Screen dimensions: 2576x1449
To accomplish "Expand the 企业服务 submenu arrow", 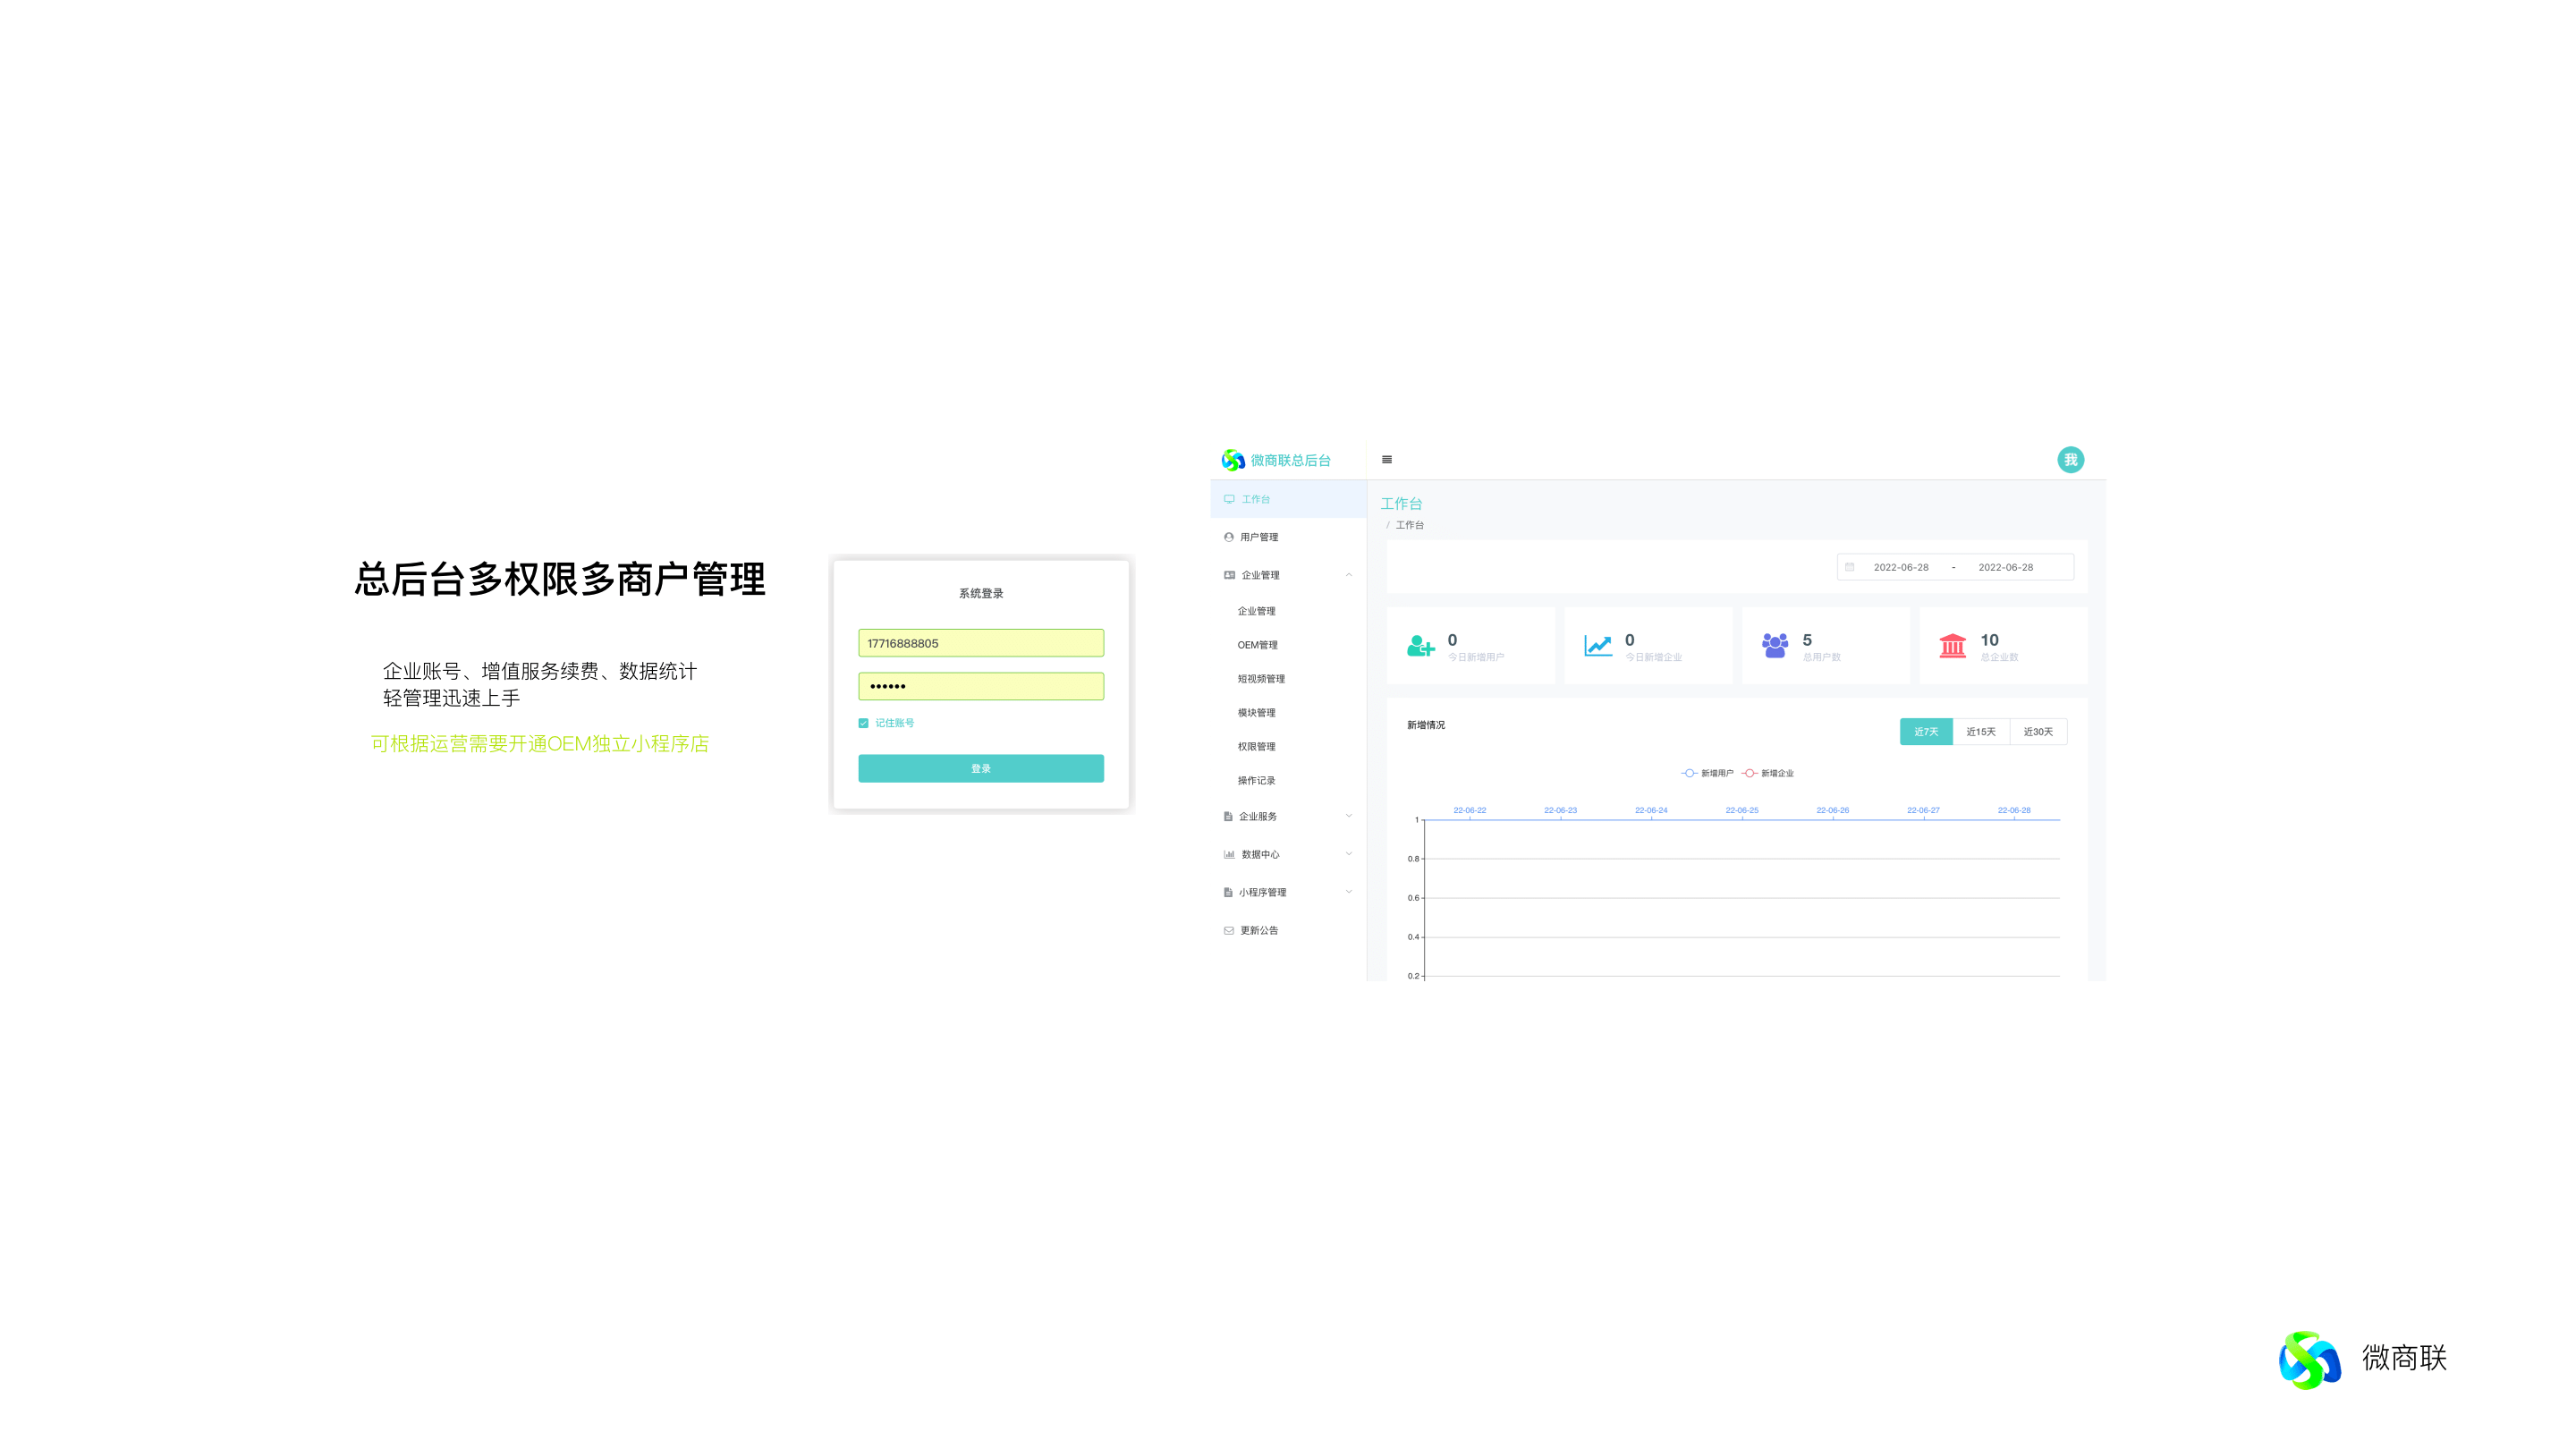I will tap(1349, 816).
